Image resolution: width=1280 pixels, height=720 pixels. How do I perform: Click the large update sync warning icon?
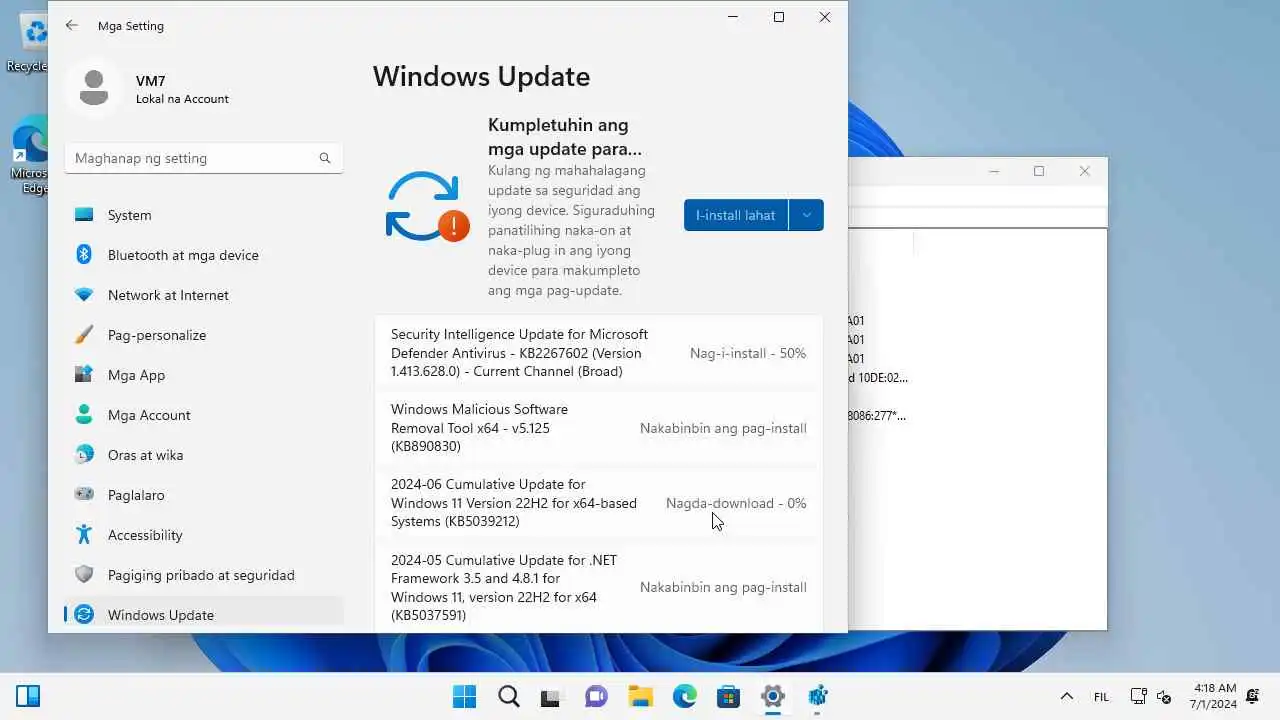pyautogui.click(x=427, y=207)
